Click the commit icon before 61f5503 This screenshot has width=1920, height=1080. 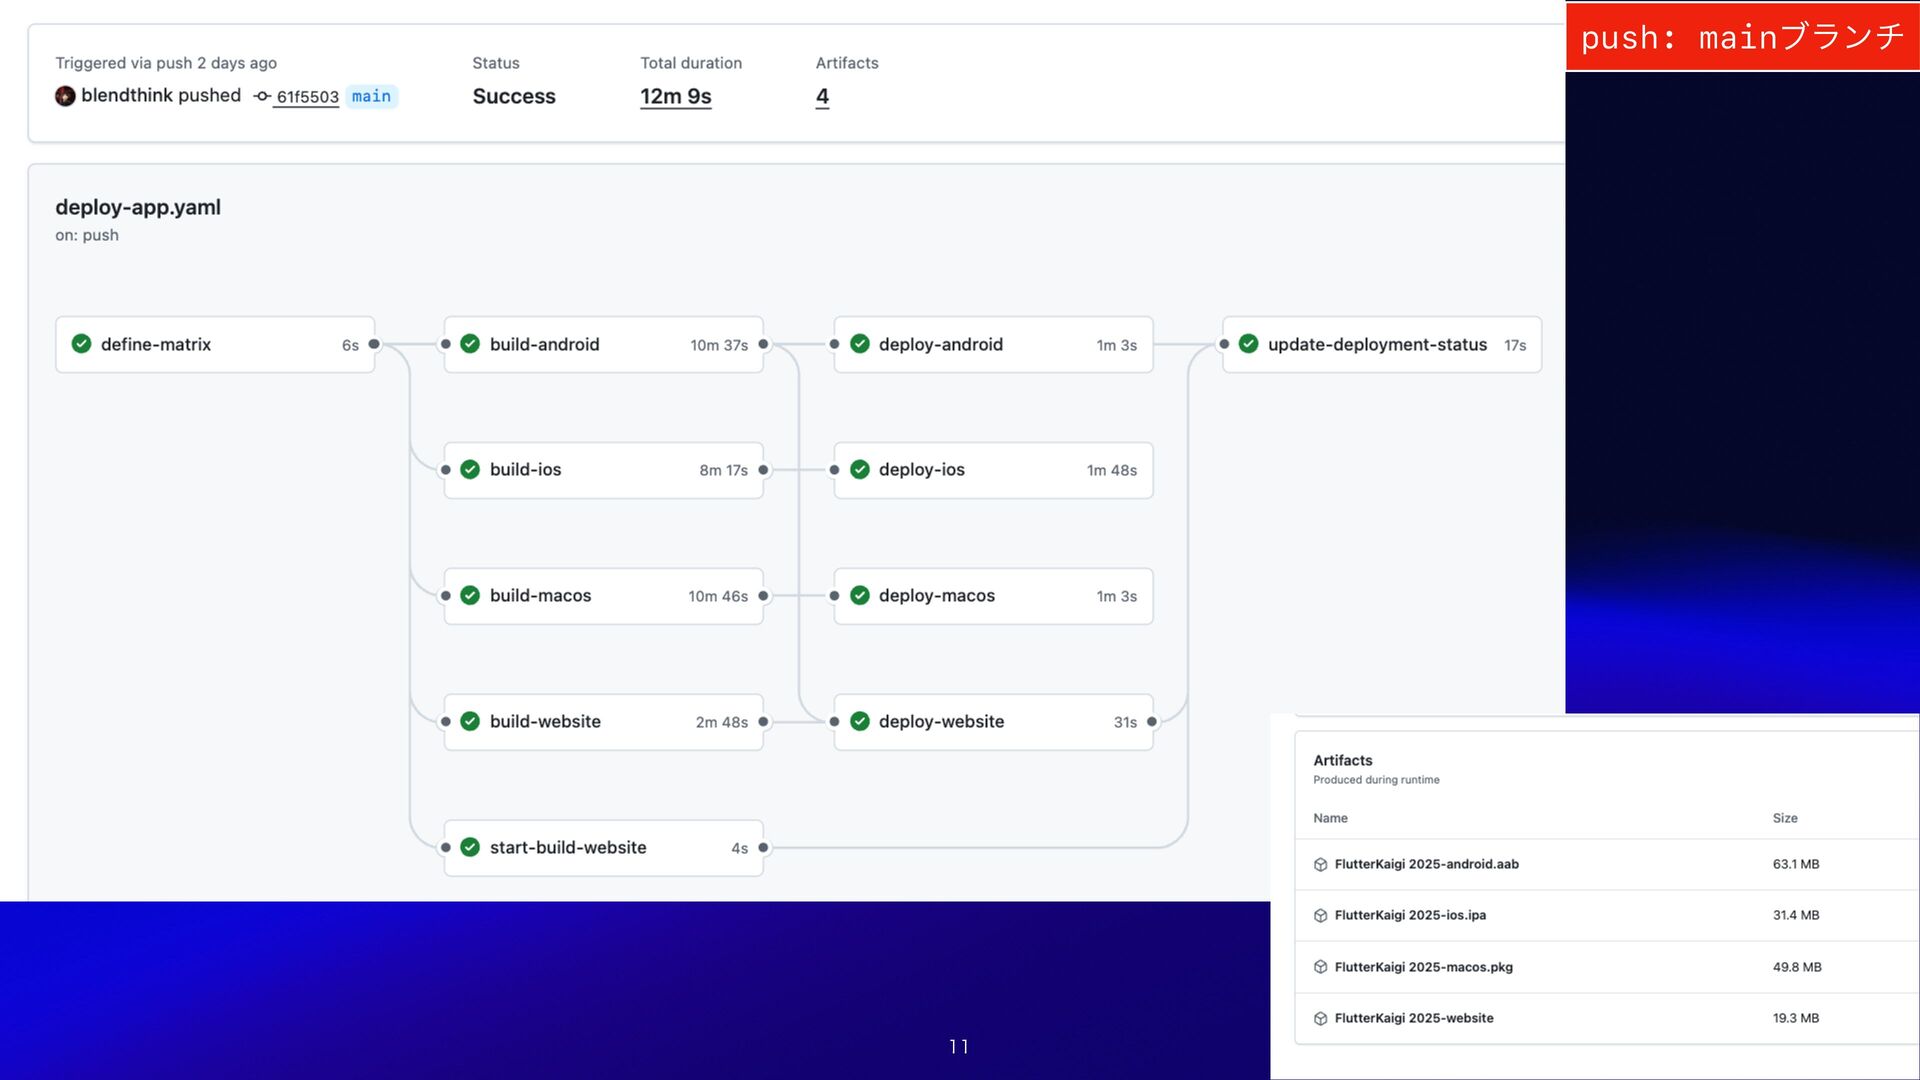click(262, 96)
